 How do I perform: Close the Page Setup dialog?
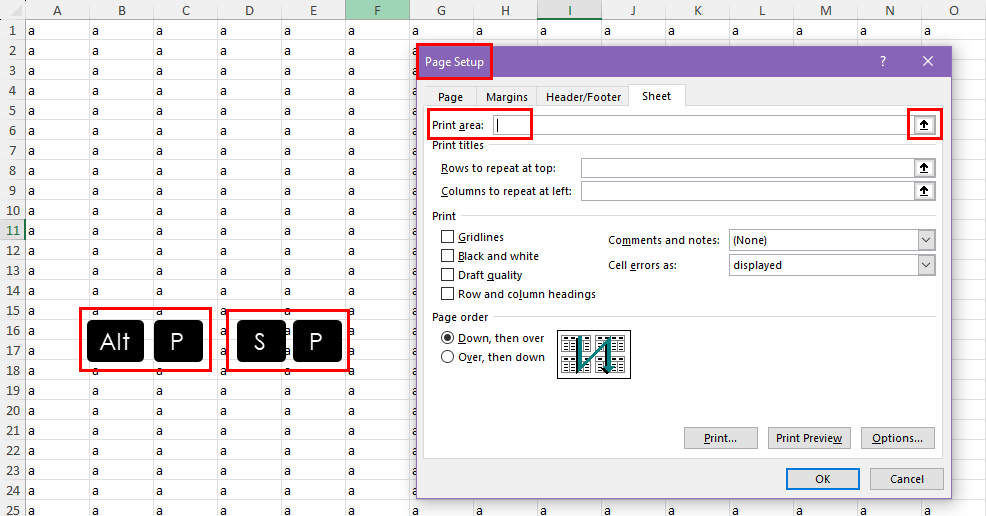tap(928, 61)
